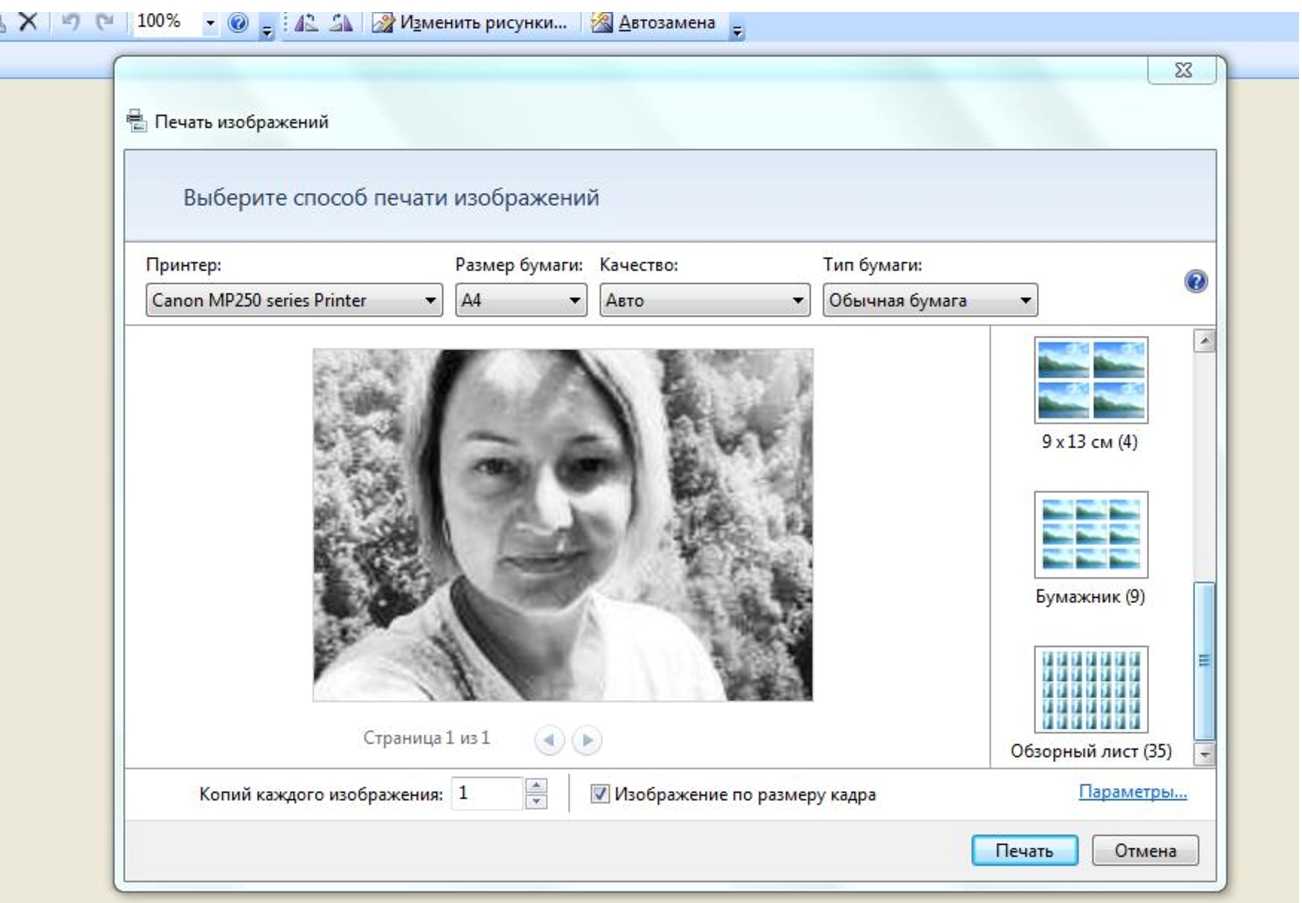The width and height of the screenshot is (1302, 903).
Task: Increase copies with up spinner arrow
Action: [538, 786]
